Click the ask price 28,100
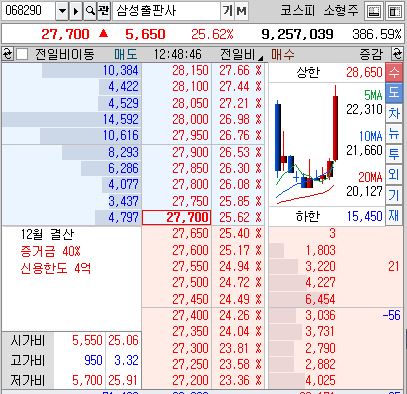Viewport: 407px width, 394px height. click(x=190, y=87)
